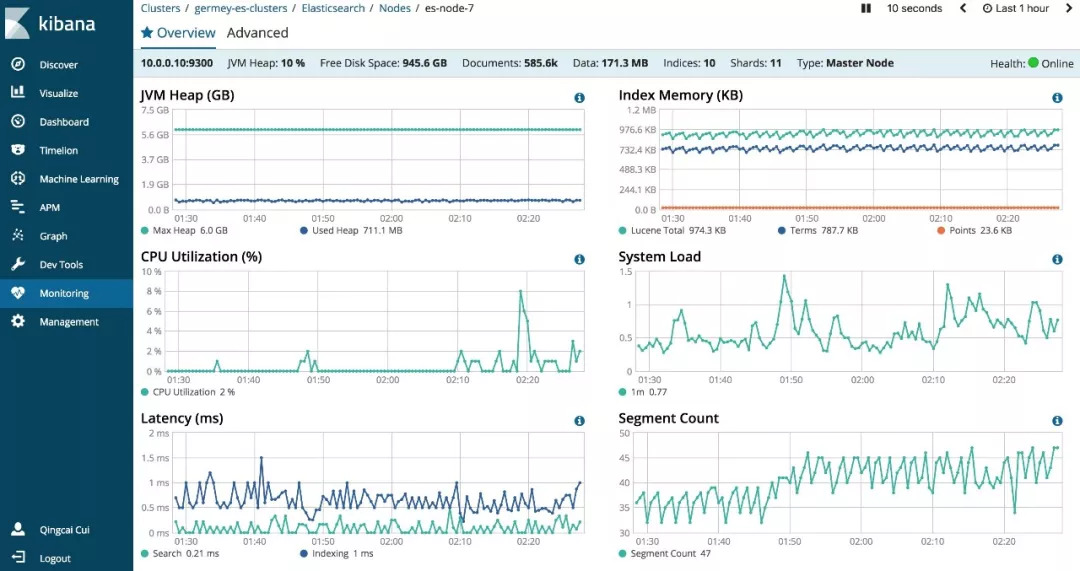
Task: Open APM from the stacked bars icon
Action: pyautogui.click(x=18, y=207)
